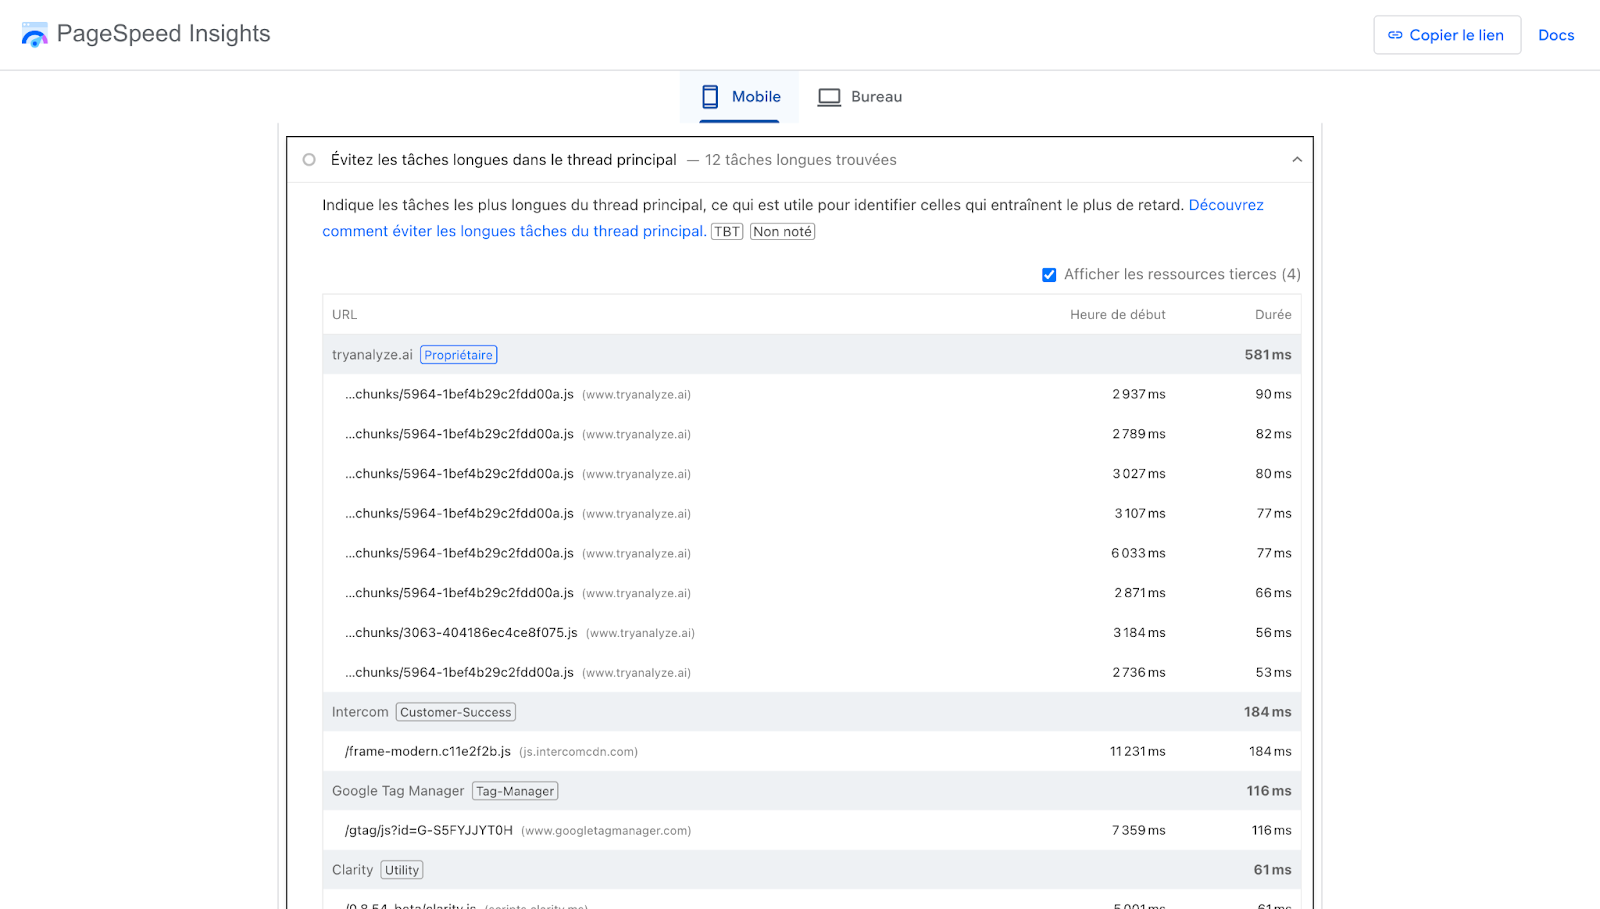Disable the Afficher les ressources tierces checkbox
1600x909 pixels.
[1049, 274]
